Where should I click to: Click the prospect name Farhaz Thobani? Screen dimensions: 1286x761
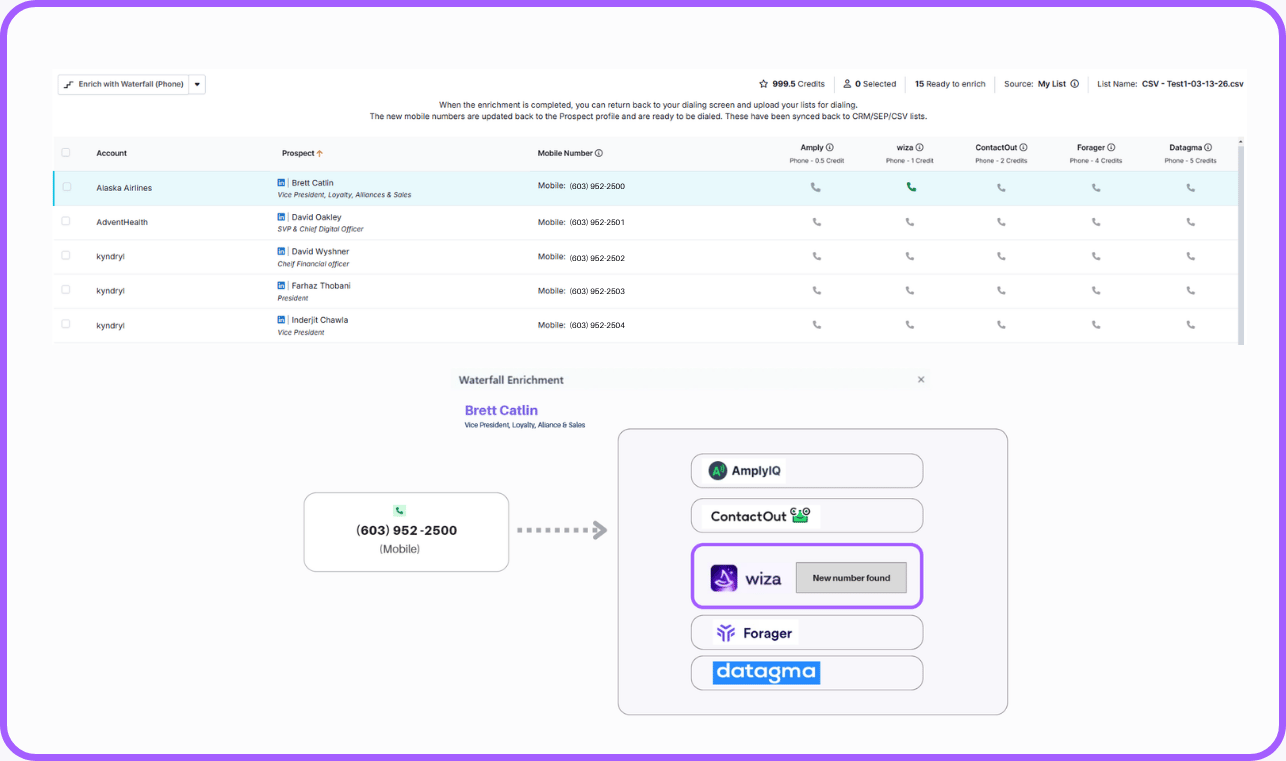(x=321, y=286)
